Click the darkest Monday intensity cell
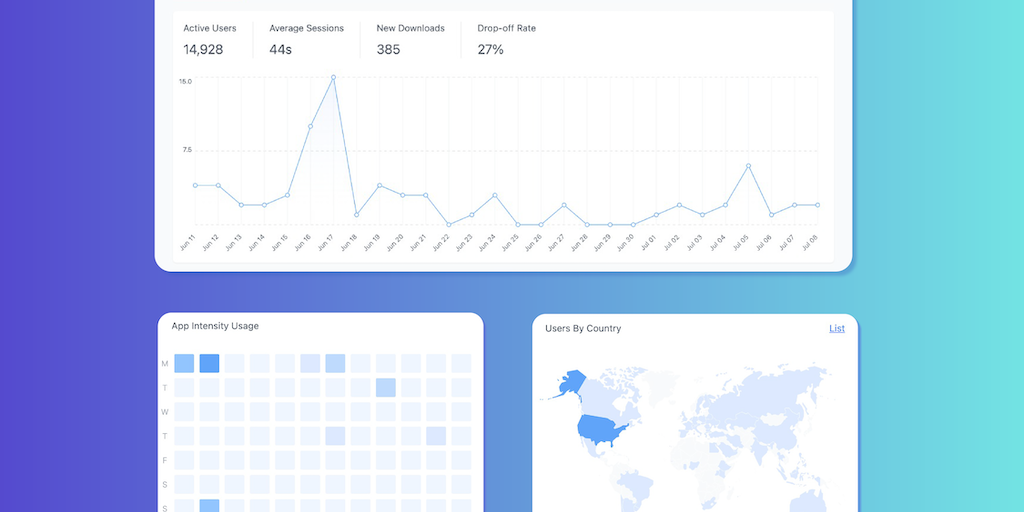This screenshot has height=512, width=1024. coord(209,363)
